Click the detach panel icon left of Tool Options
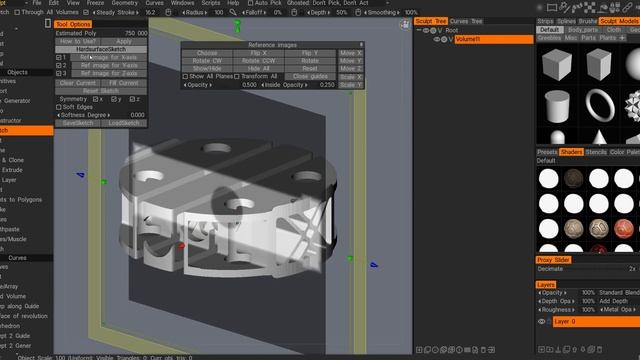 pyautogui.click(x=48, y=24)
